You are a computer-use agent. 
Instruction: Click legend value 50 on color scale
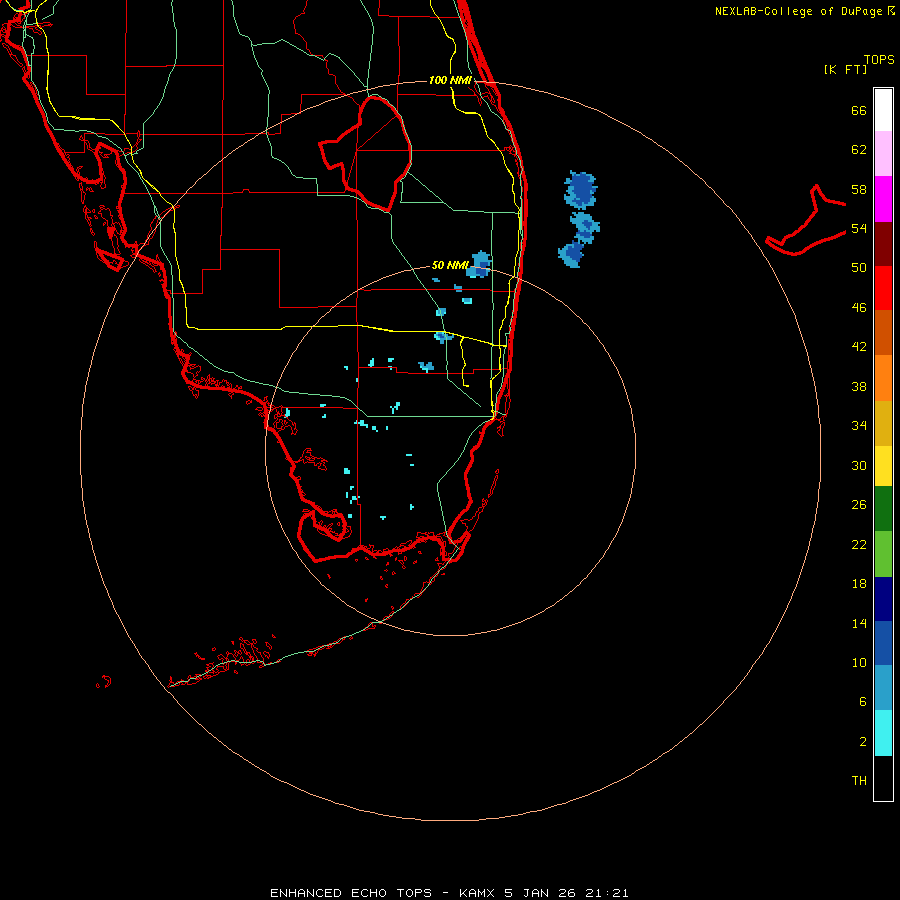pos(859,268)
